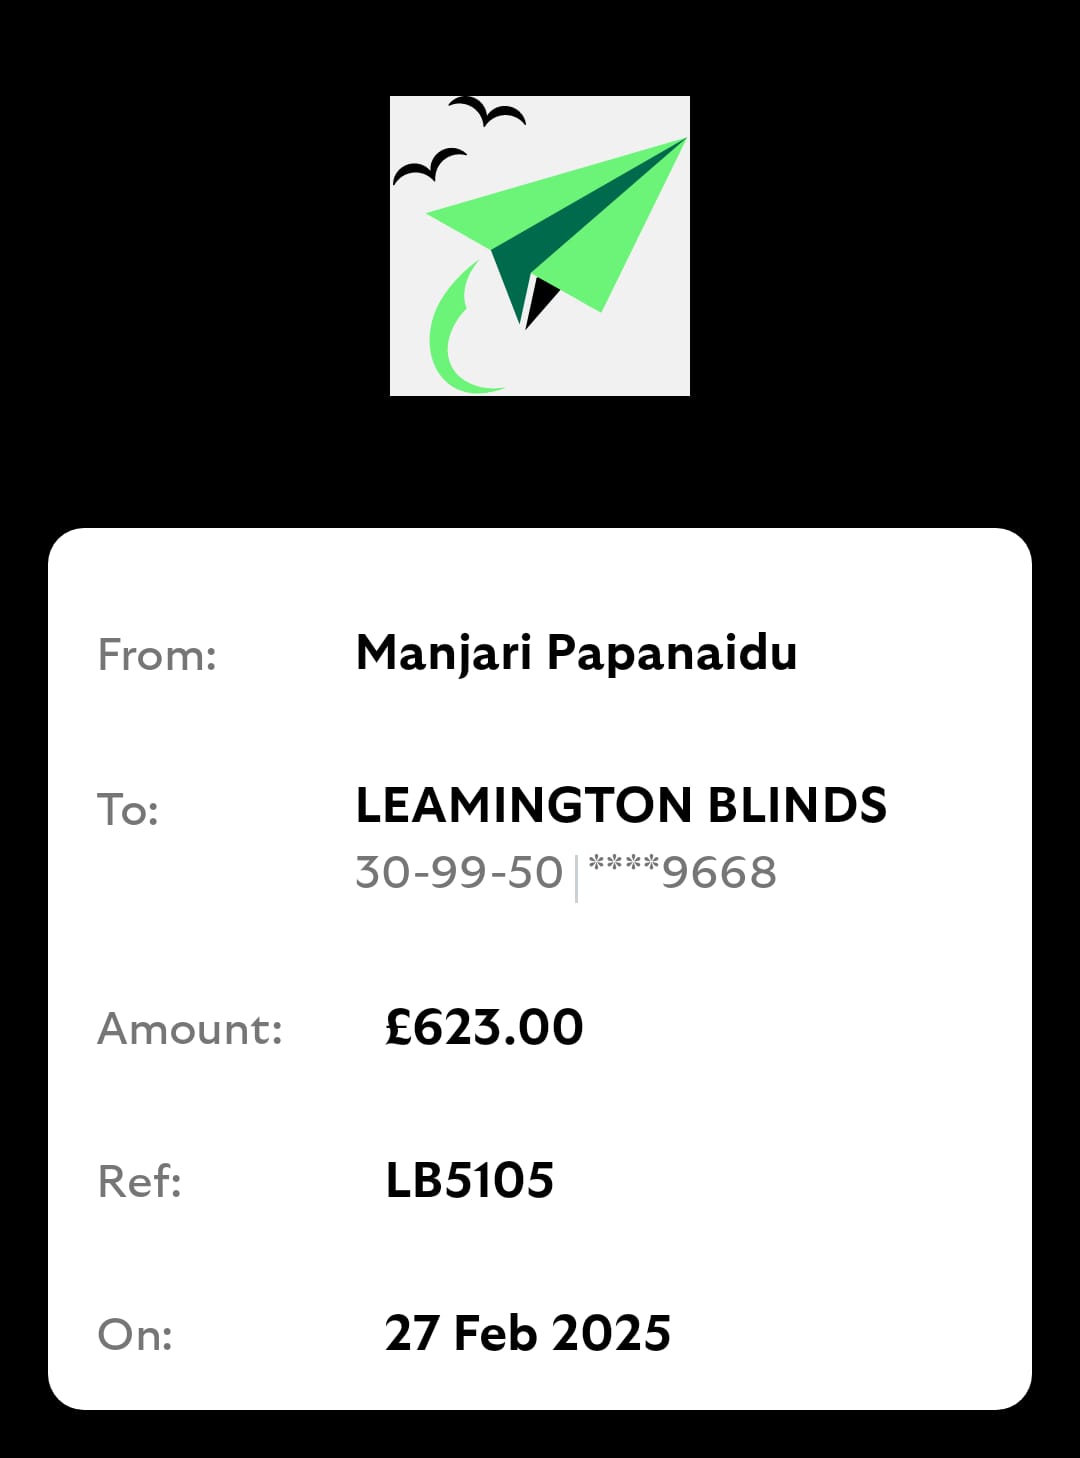The height and width of the screenshot is (1458, 1080).
Task: Click the To: label
Action: pyautogui.click(x=128, y=809)
